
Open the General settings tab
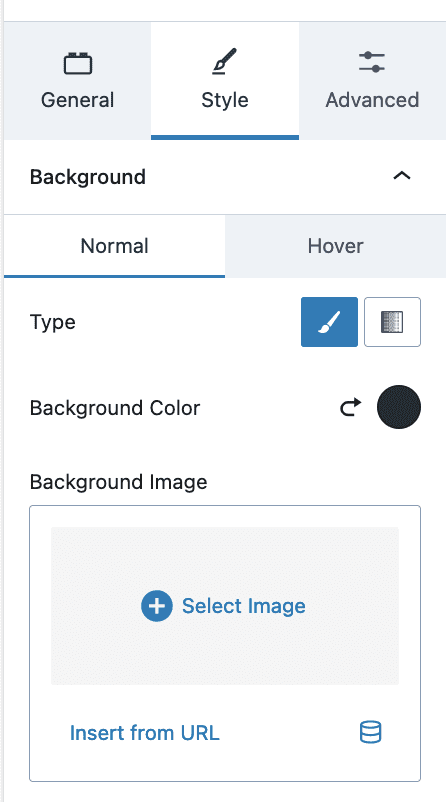(78, 81)
